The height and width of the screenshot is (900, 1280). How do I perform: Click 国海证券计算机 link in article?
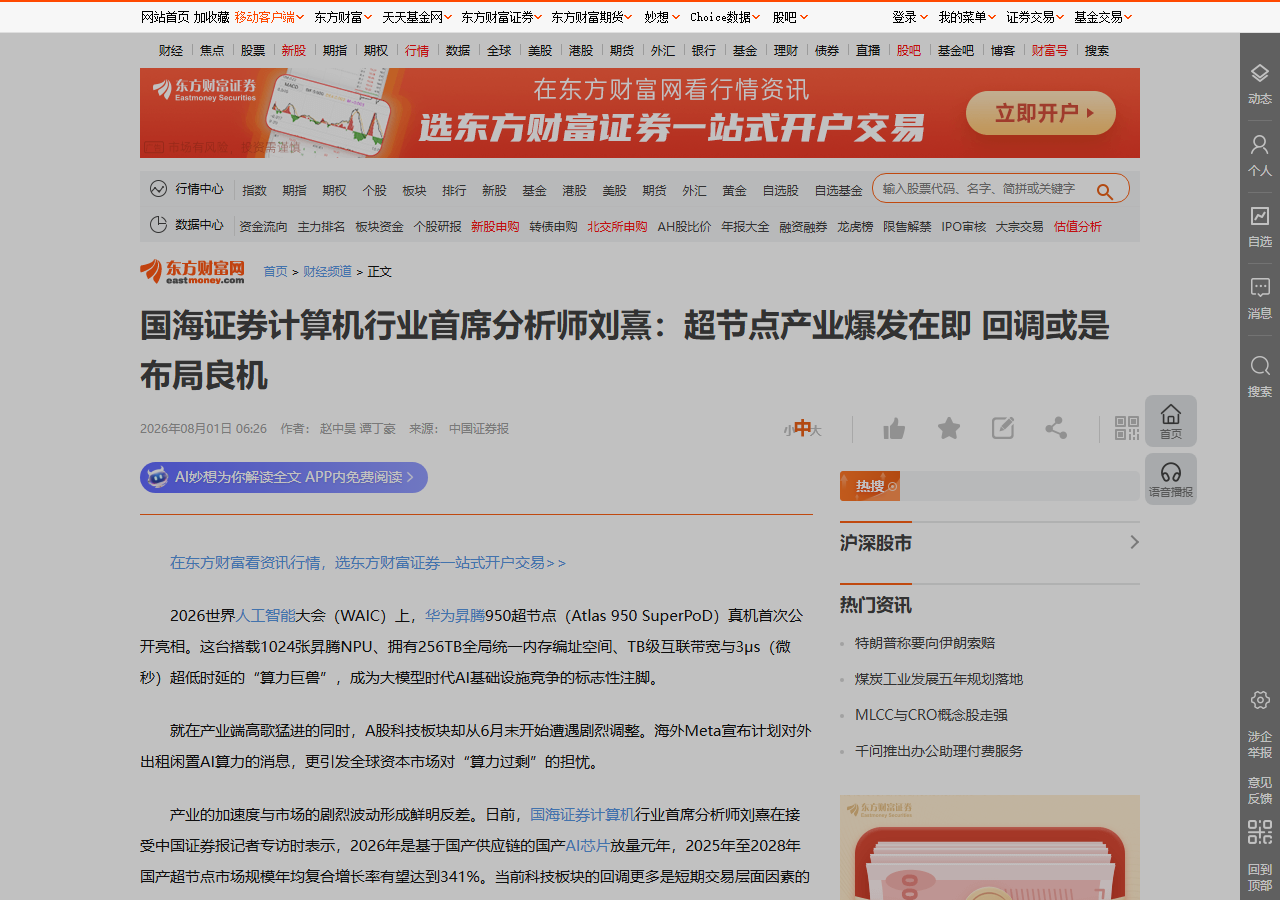point(582,814)
